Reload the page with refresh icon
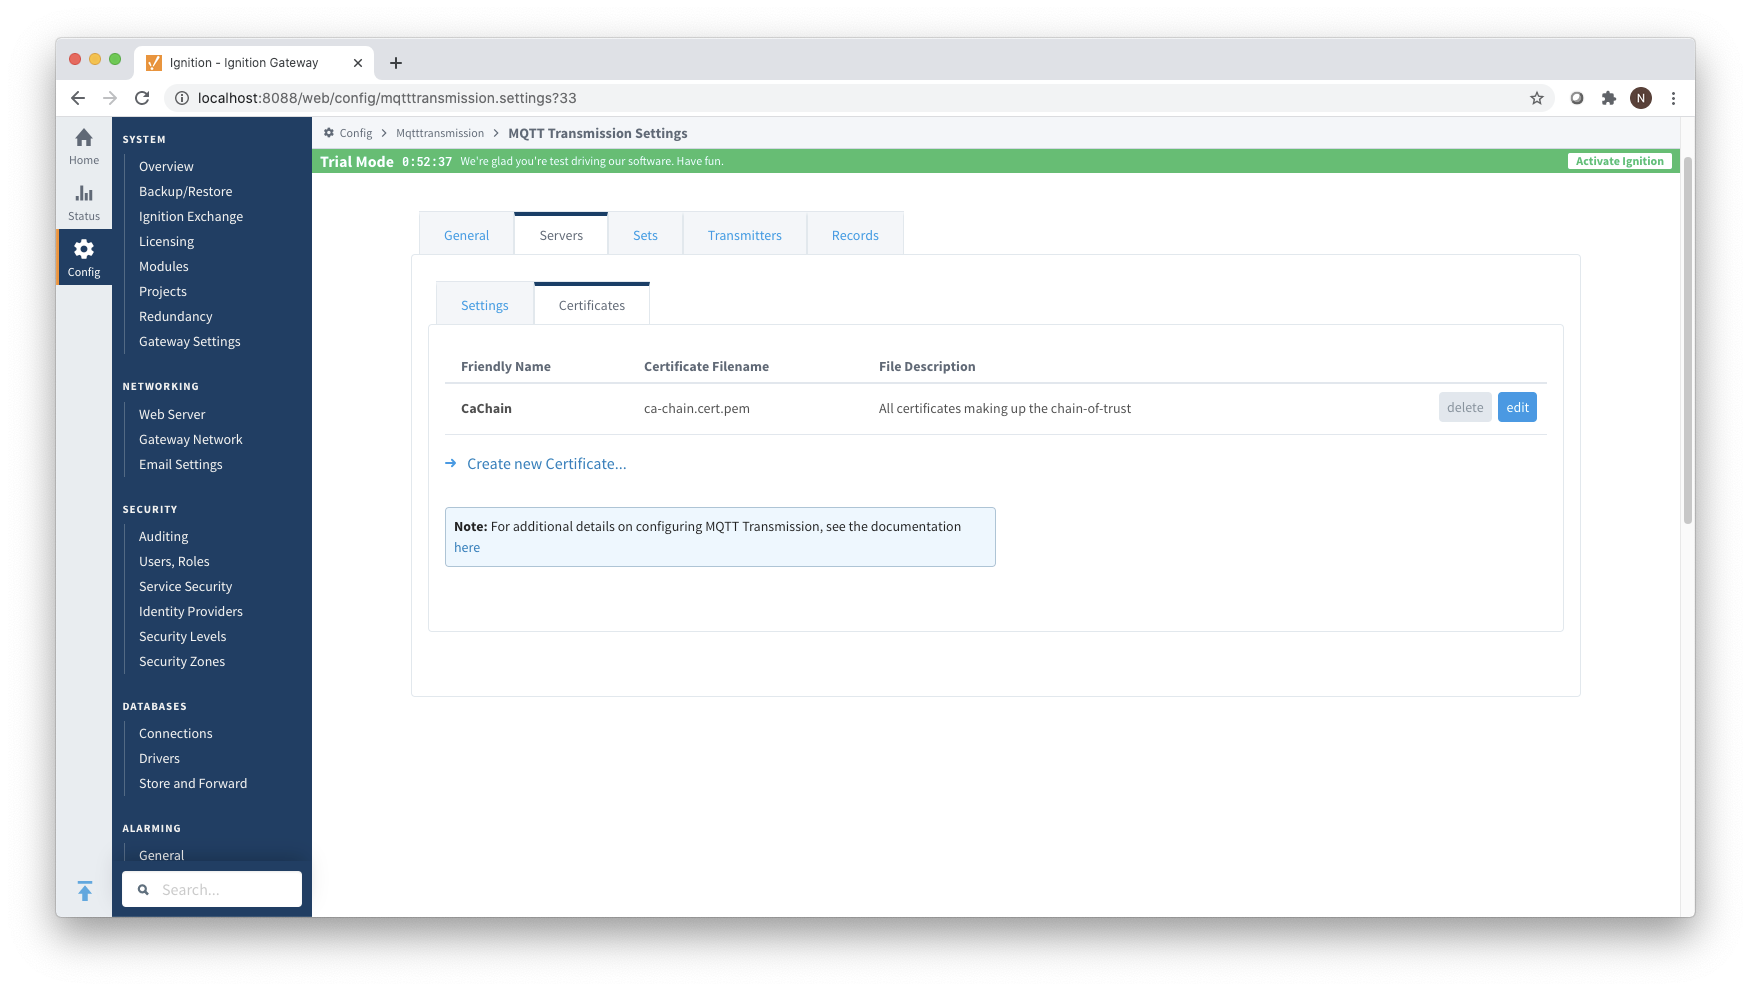 click(142, 98)
